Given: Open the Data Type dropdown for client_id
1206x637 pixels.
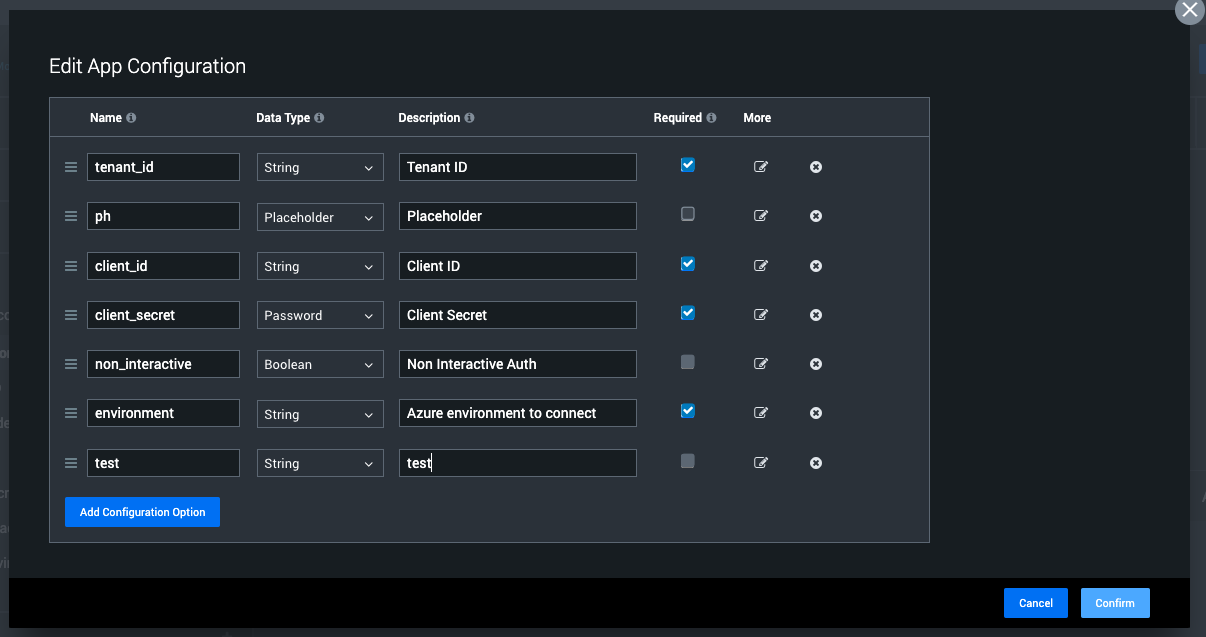Looking at the screenshot, I should [x=320, y=265].
